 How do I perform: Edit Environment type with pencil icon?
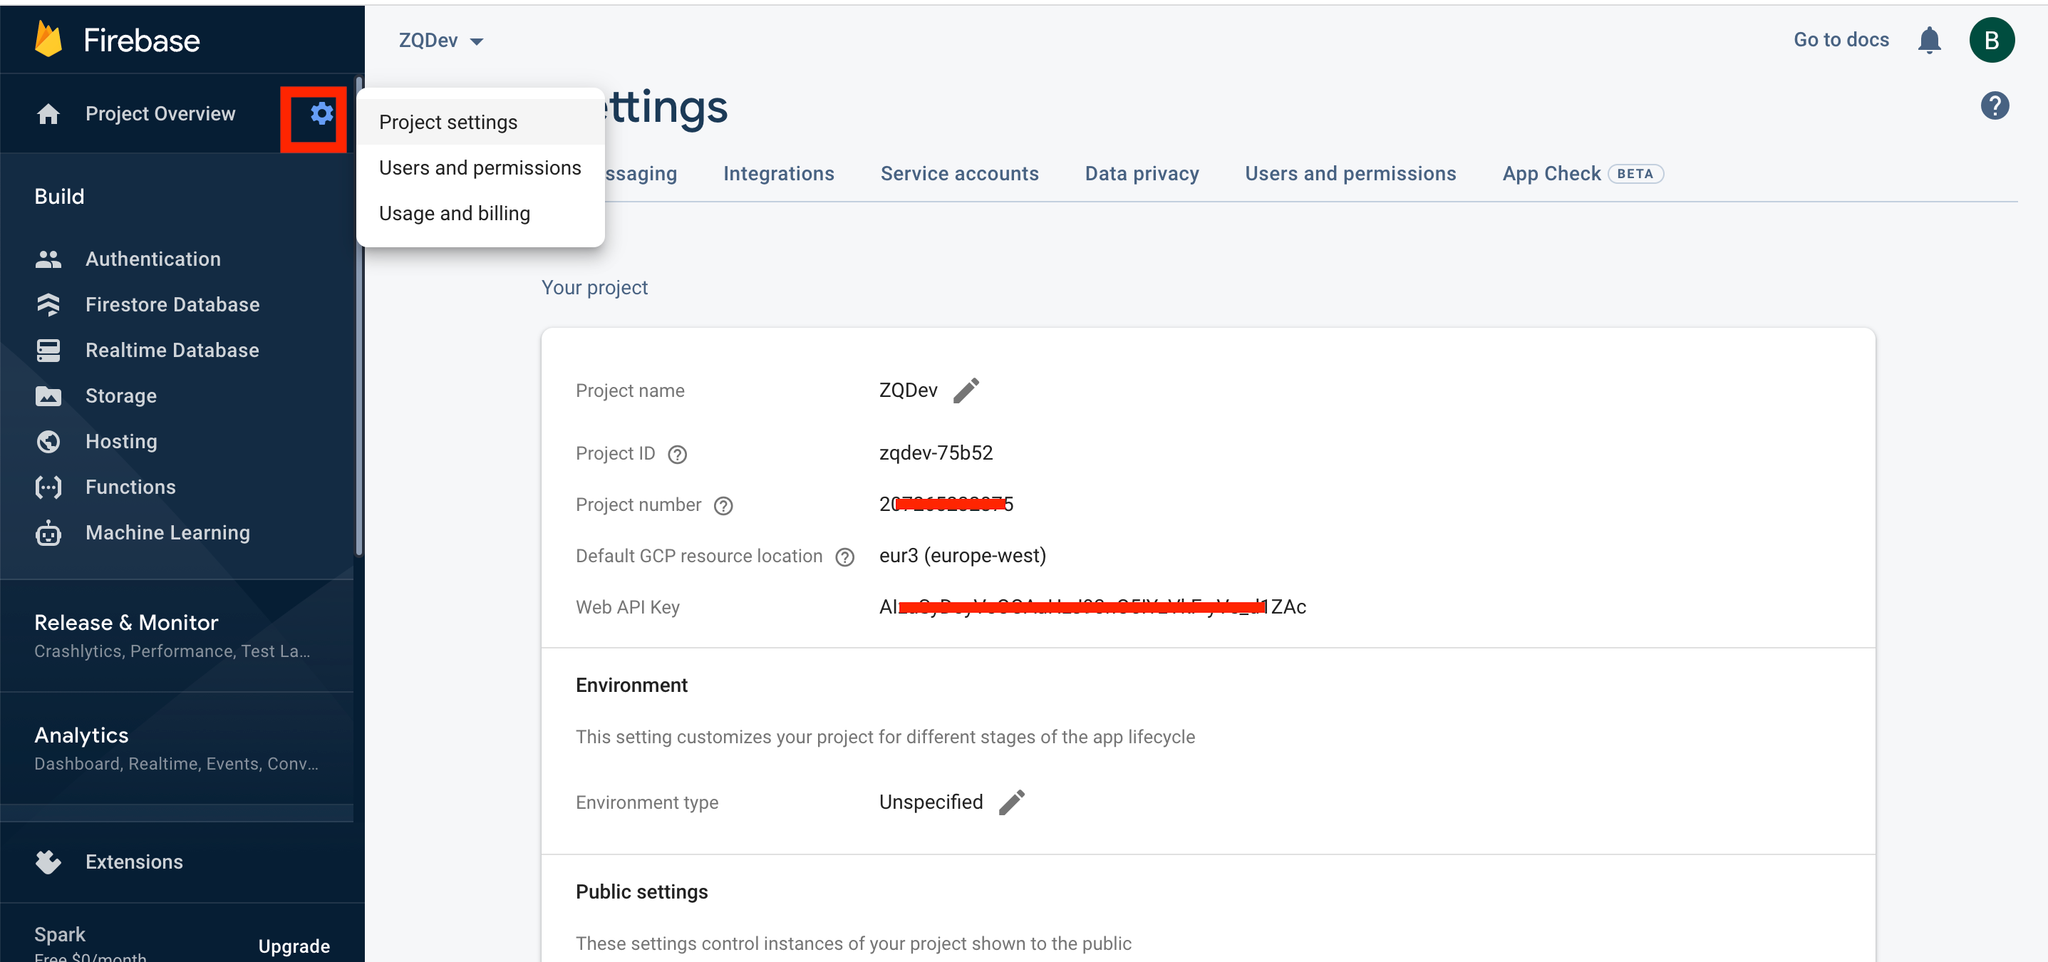[x=1012, y=802]
